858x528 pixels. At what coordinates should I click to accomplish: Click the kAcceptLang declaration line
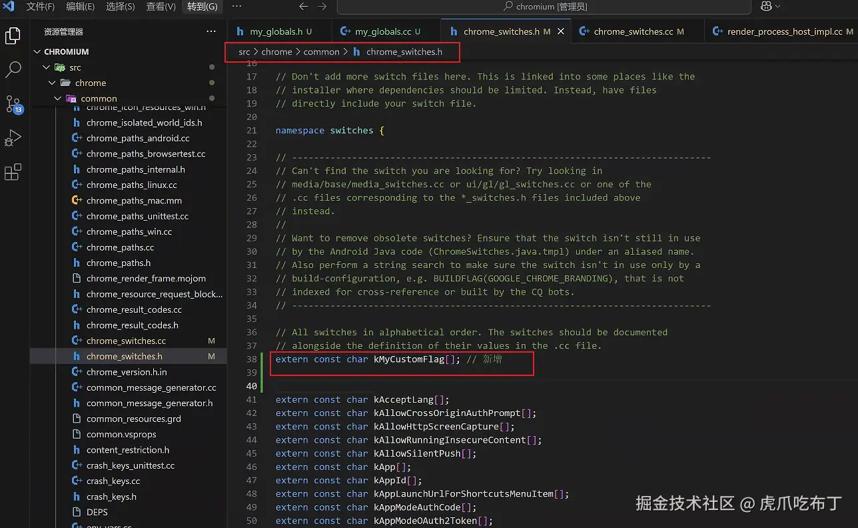362,400
